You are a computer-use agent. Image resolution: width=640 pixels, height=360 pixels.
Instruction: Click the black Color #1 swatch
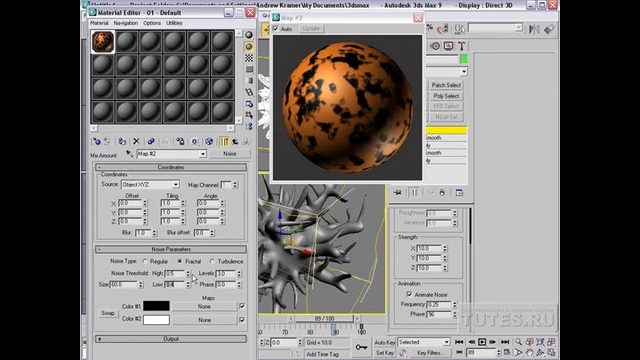click(156, 306)
